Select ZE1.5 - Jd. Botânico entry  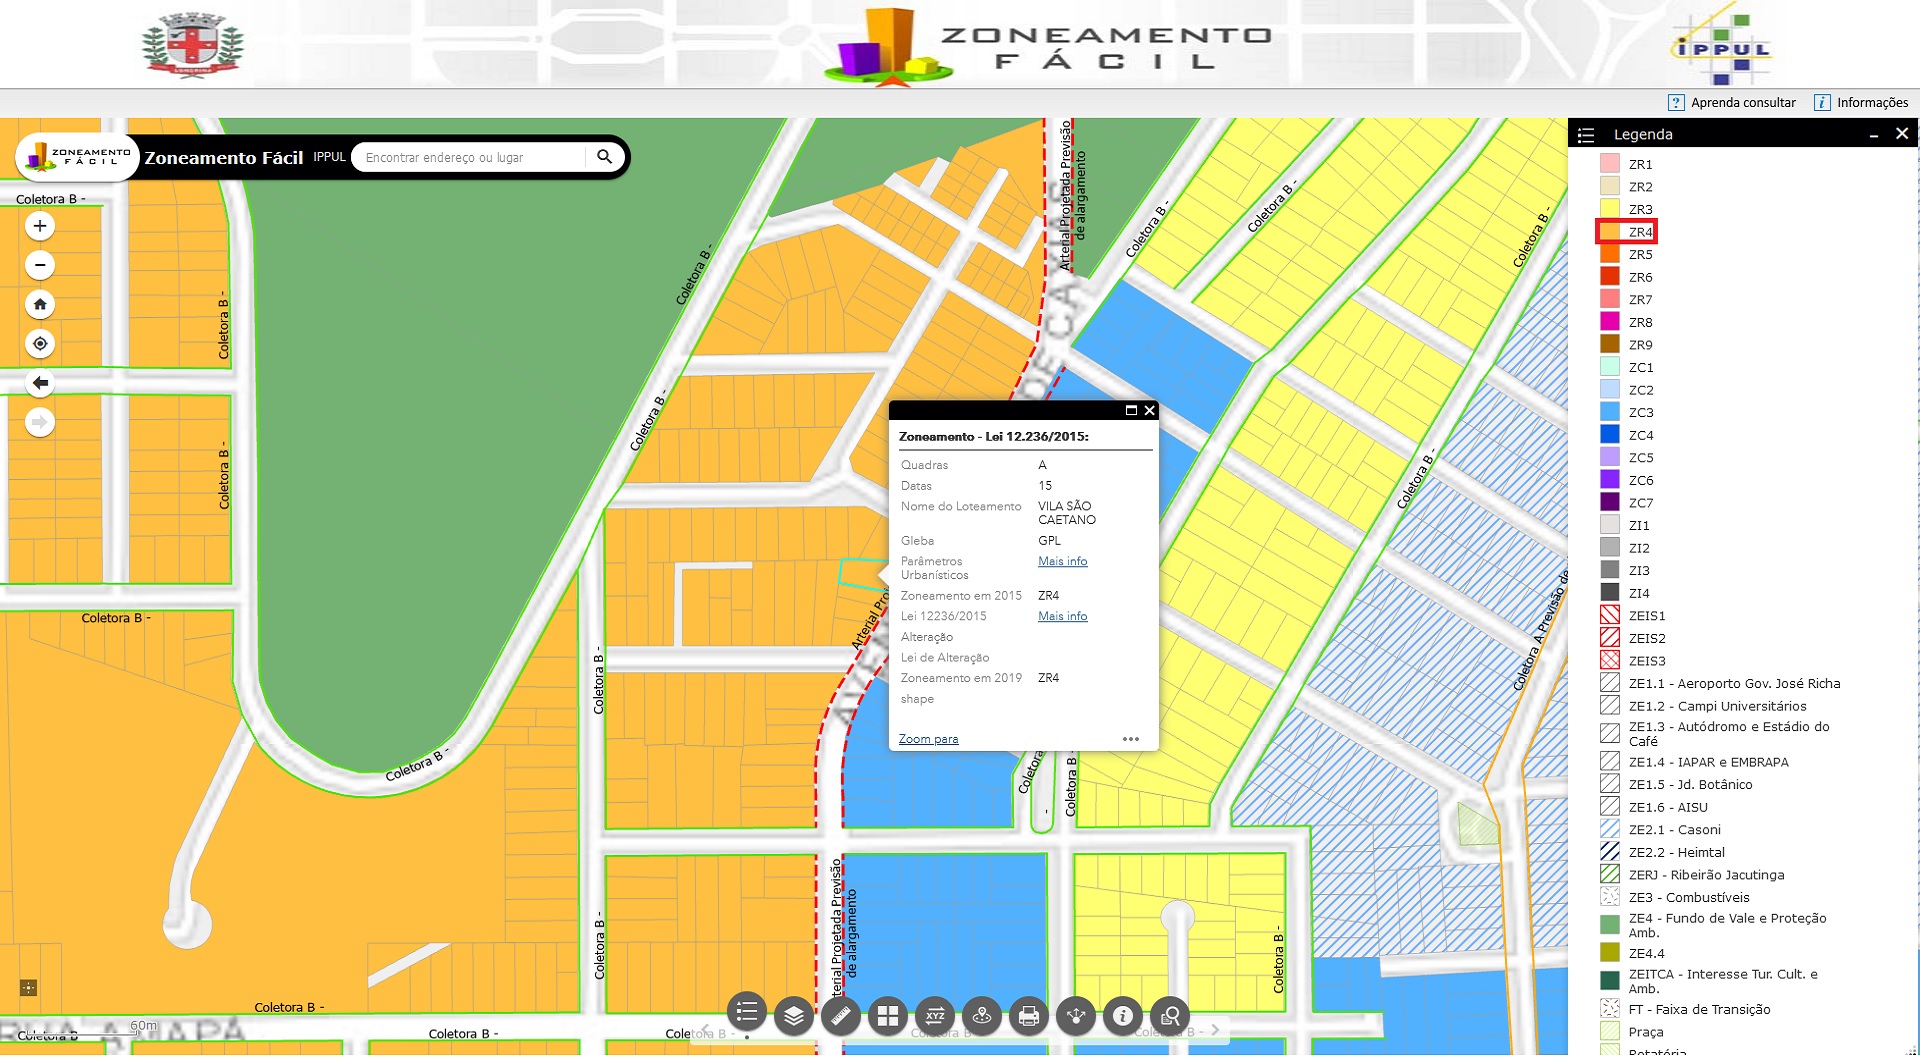pyautogui.click(x=1690, y=784)
